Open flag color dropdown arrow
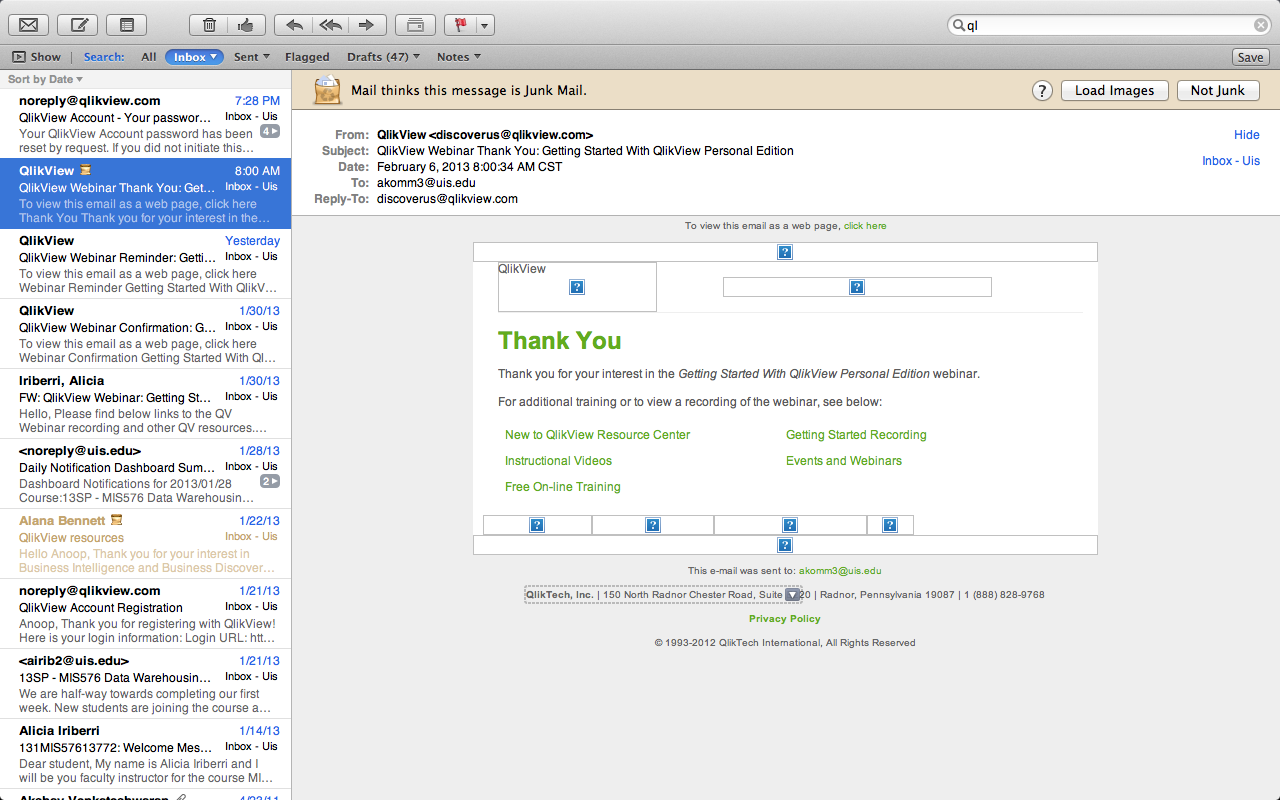1280x800 pixels. tap(485, 25)
